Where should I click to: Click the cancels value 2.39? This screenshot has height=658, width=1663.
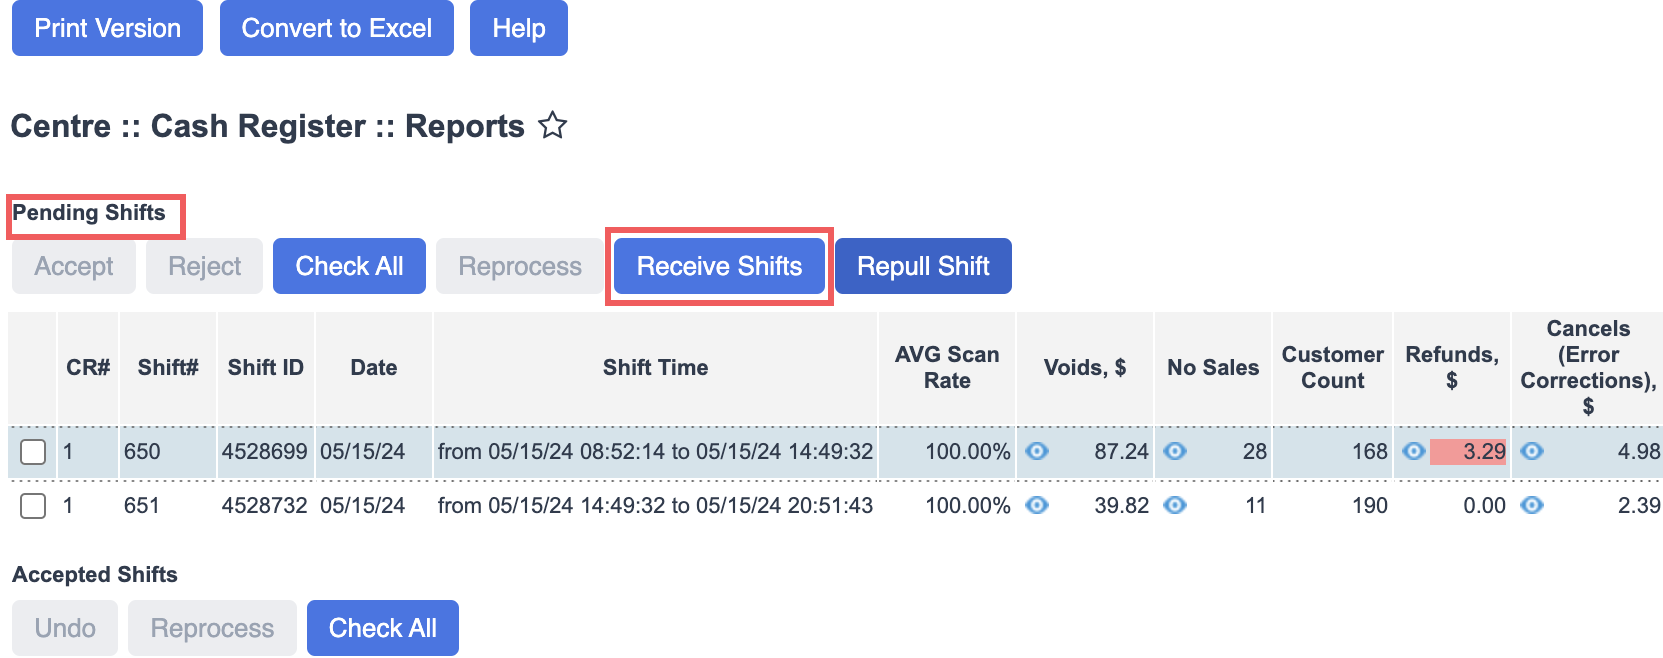click(x=1639, y=505)
